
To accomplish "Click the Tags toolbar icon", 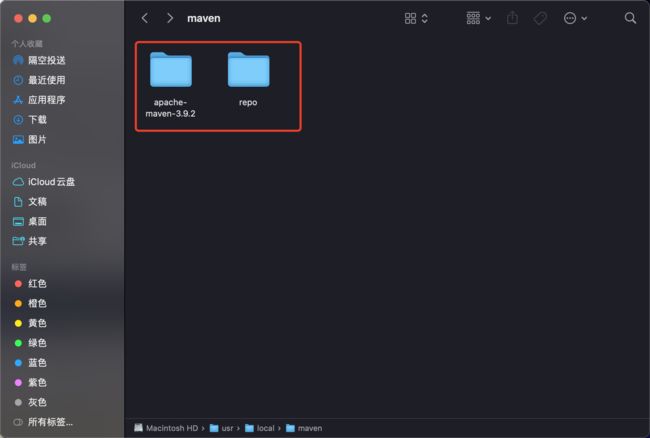I will pyautogui.click(x=540, y=18).
